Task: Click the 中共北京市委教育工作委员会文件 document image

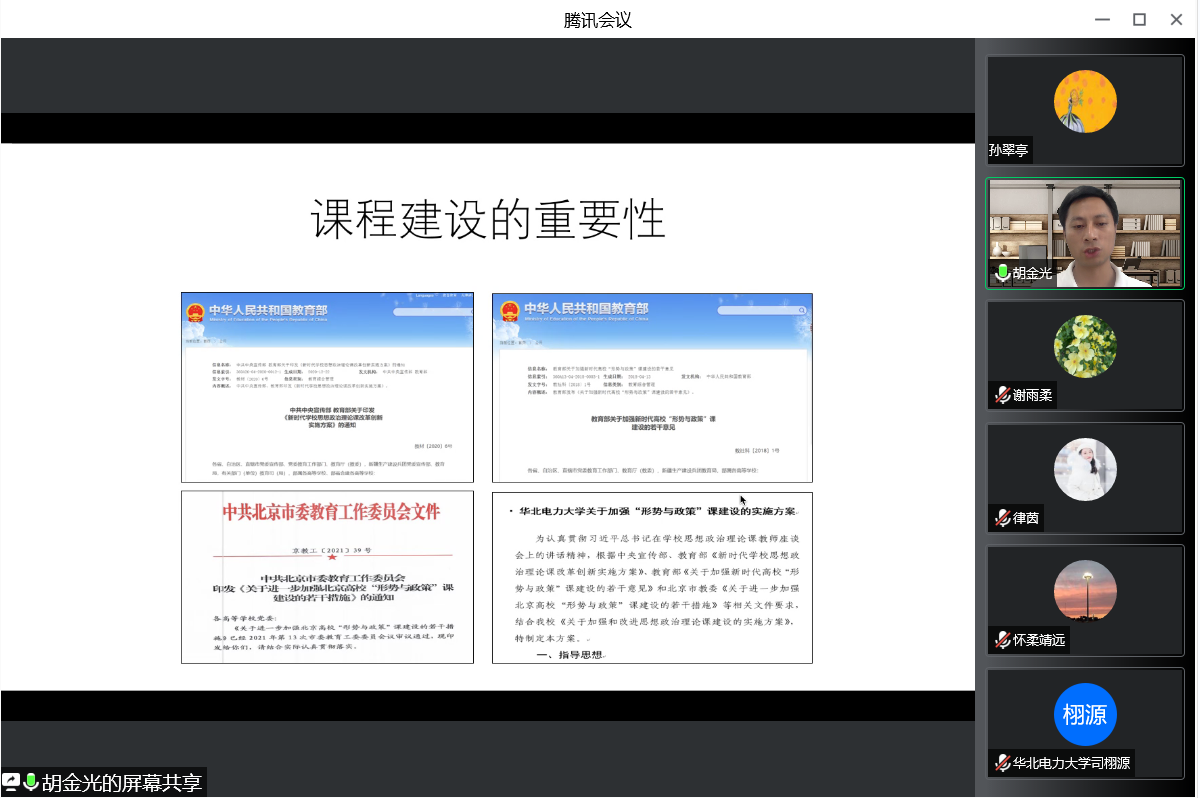Action: [327, 577]
